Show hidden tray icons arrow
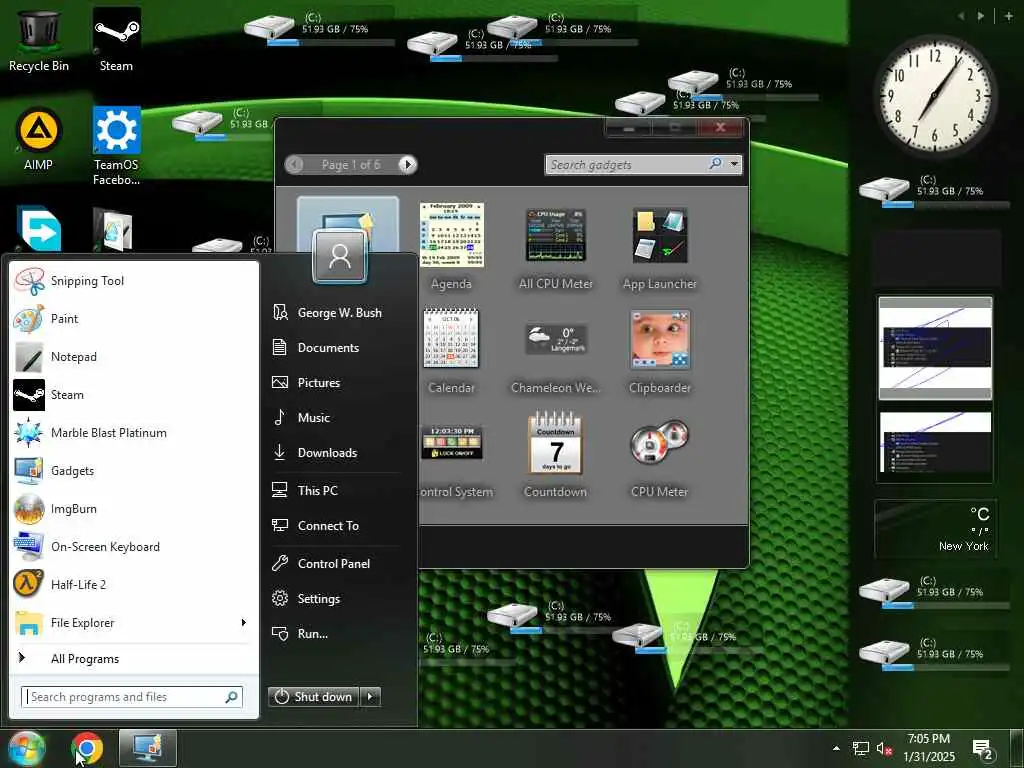The image size is (1024, 768). click(836, 748)
